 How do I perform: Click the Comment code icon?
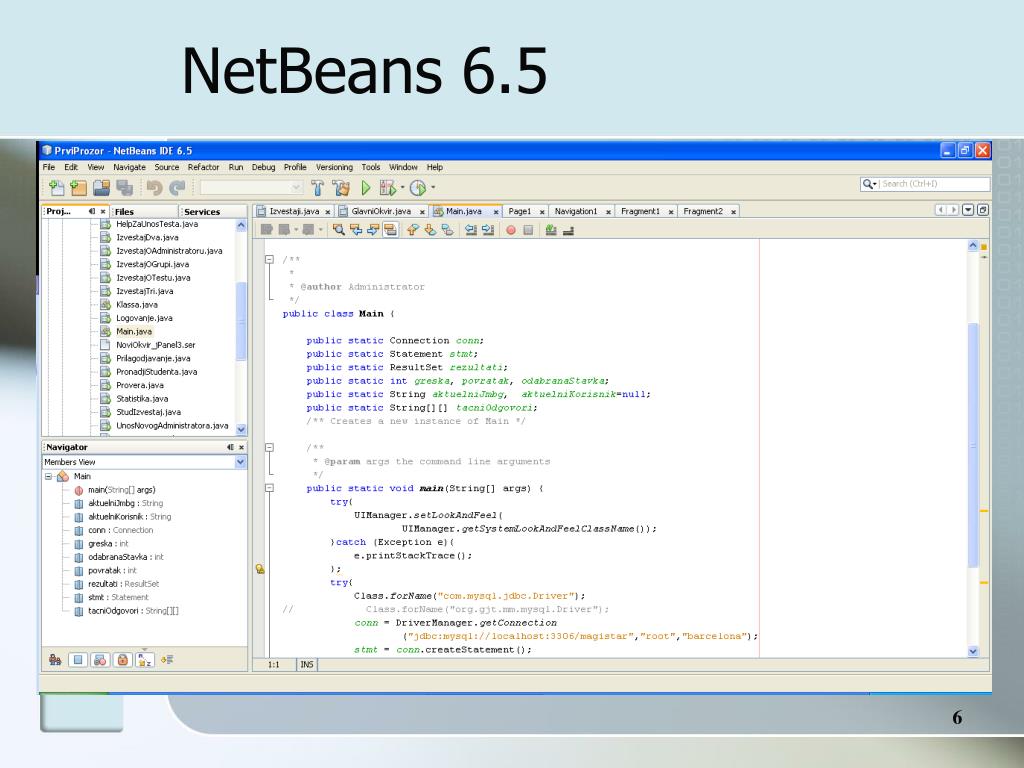point(551,230)
